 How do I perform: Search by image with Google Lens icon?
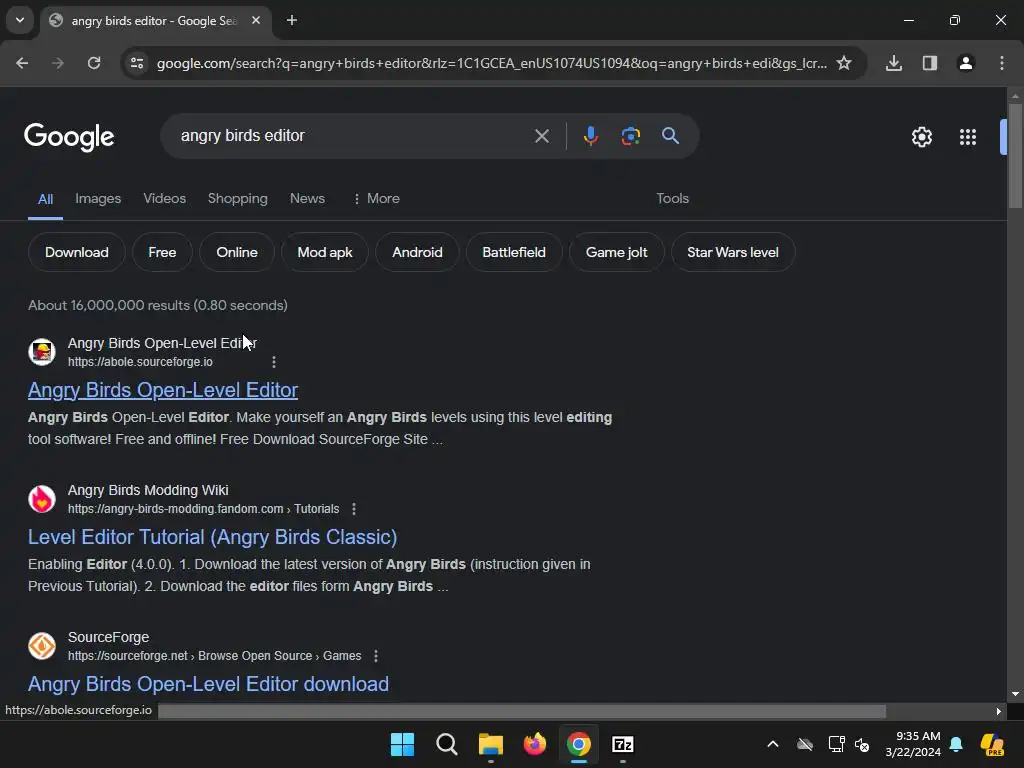(630, 136)
